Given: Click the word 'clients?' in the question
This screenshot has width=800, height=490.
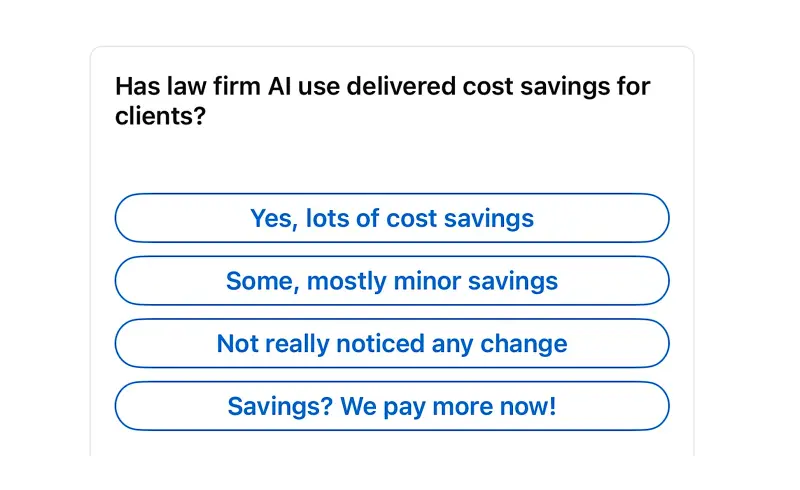Looking at the screenshot, I should coord(160,116).
